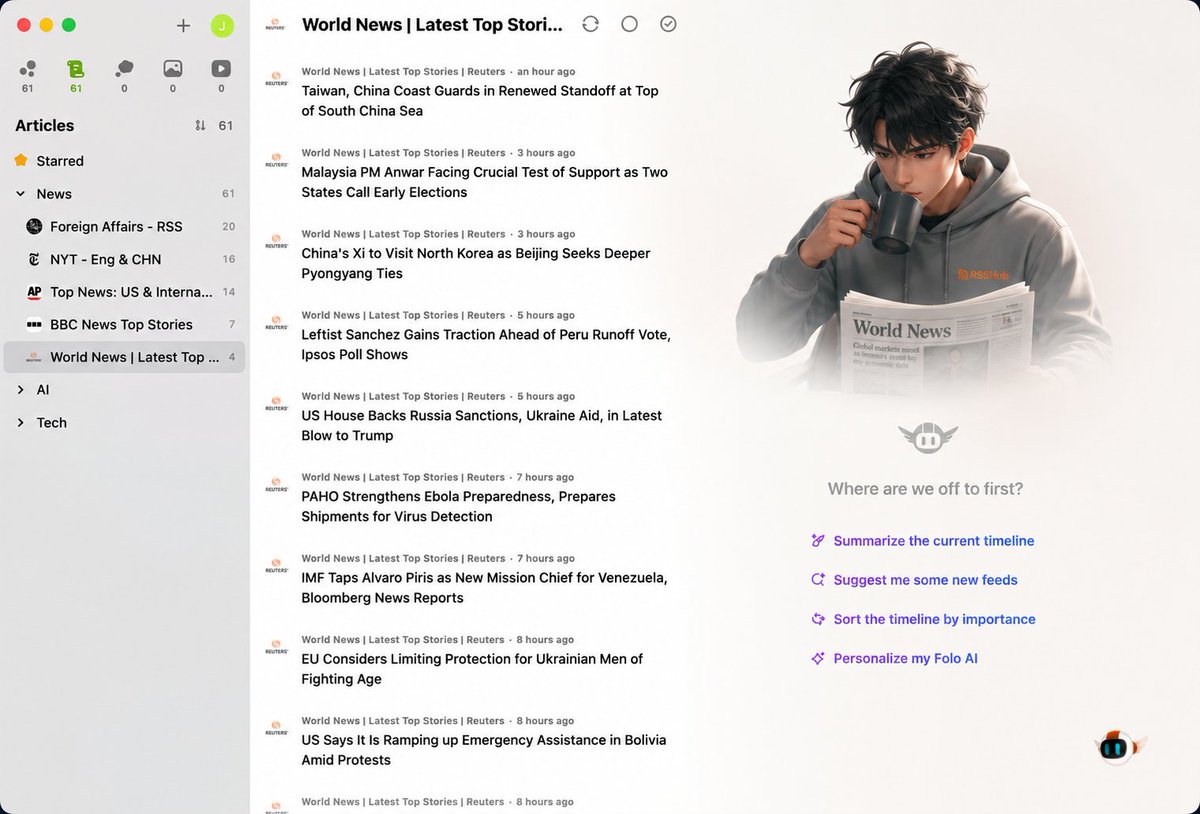
Task: Open the Taiwan, China Coast Guards article
Action: tap(466, 92)
